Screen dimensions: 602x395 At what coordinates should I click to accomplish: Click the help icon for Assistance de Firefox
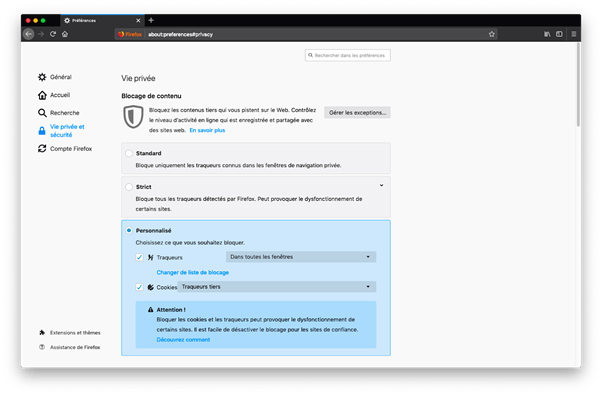click(42, 347)
